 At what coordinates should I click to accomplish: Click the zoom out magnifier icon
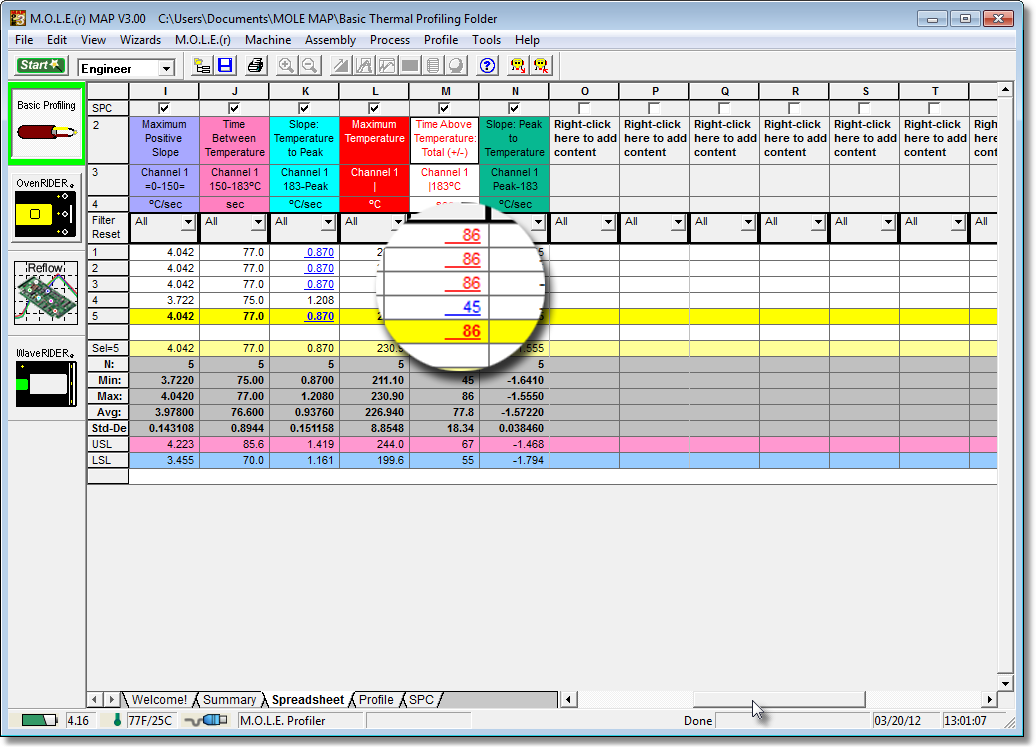pos(309,65)
